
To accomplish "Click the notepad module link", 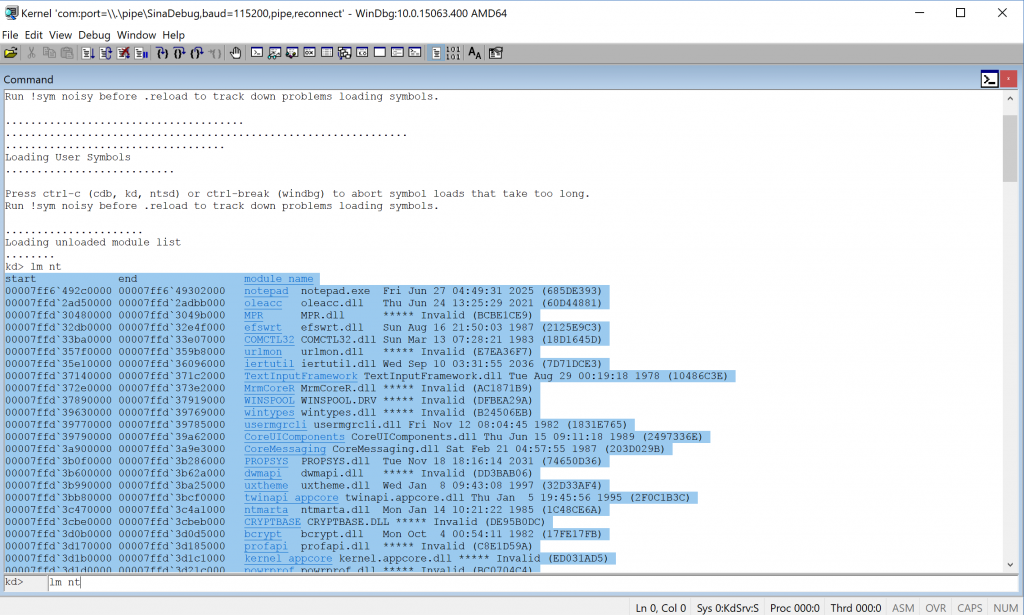I will 266,291.
